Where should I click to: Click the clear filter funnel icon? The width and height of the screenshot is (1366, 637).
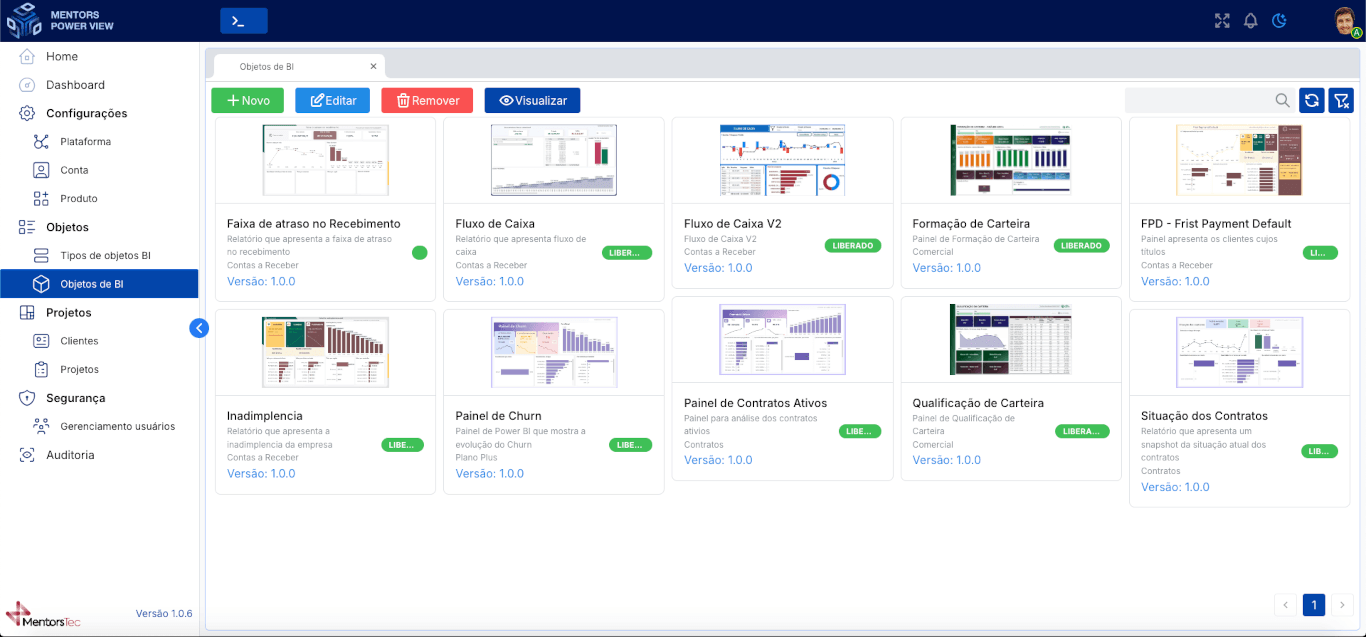click(1341, 100)
